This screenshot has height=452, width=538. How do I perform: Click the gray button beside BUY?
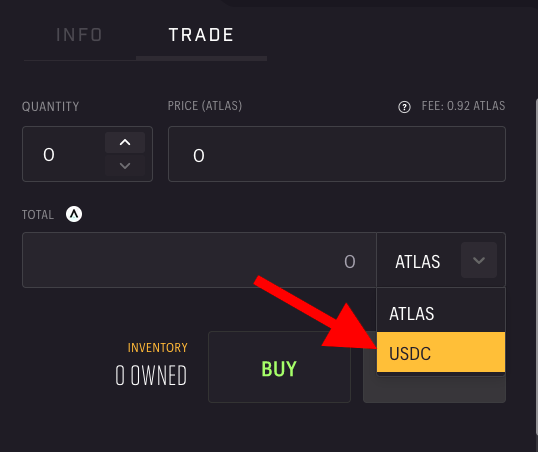pyautogui.click(x=434, y=389)
